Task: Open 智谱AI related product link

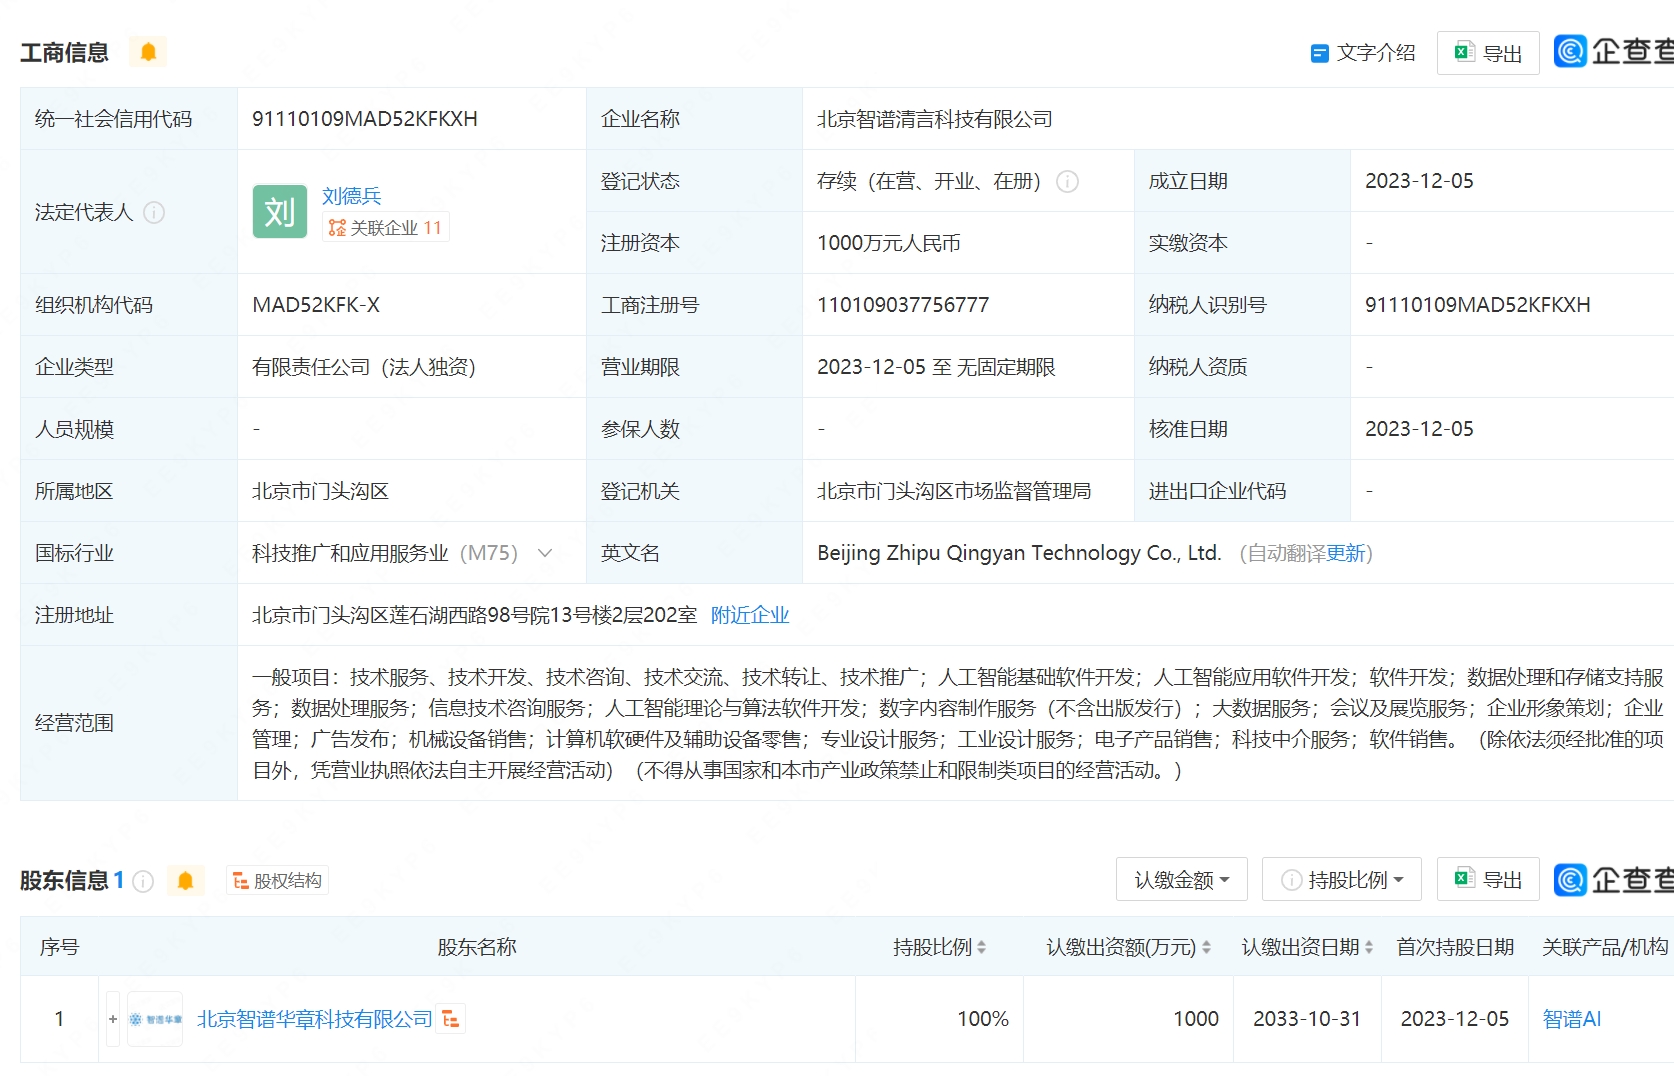Action: click(1571, 1019)
